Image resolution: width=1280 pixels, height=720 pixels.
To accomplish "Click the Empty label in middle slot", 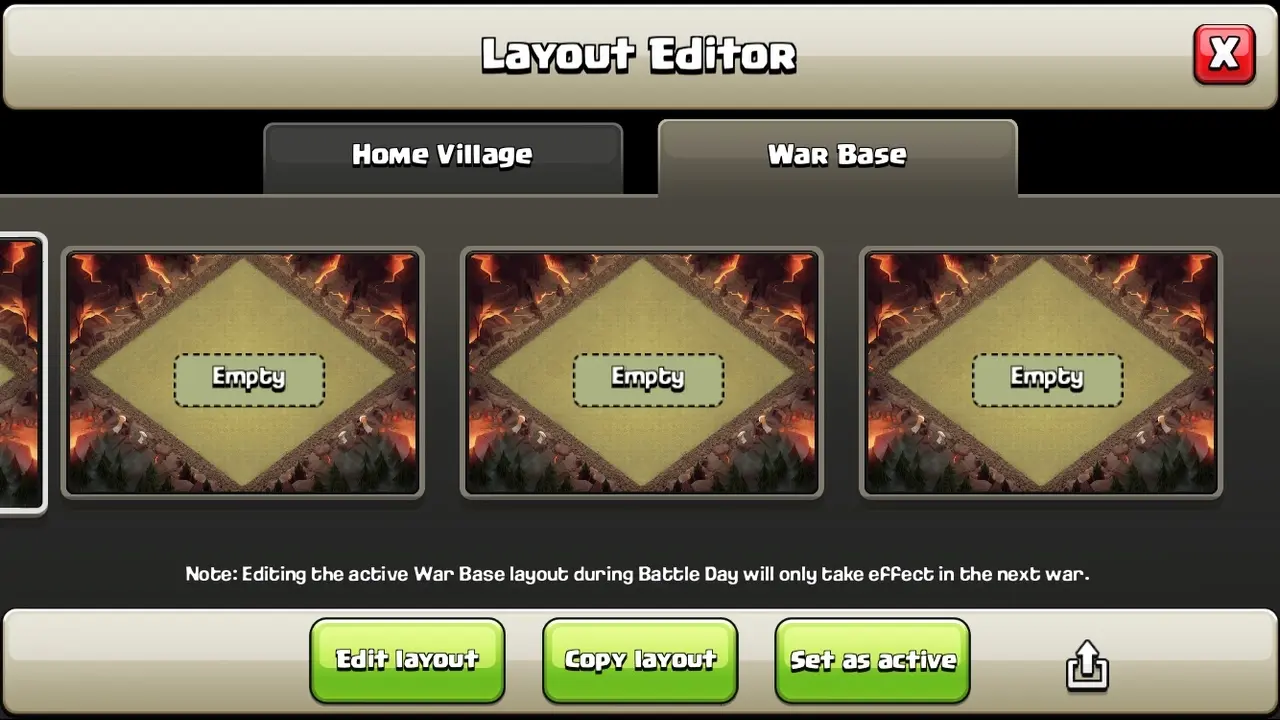I will 648,378.
